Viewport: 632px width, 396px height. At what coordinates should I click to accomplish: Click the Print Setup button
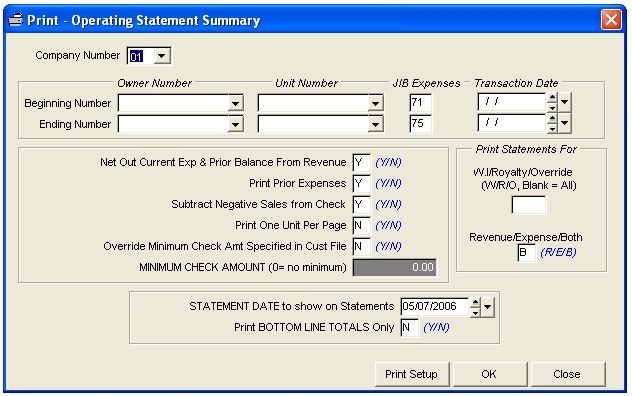pos(412,374)
